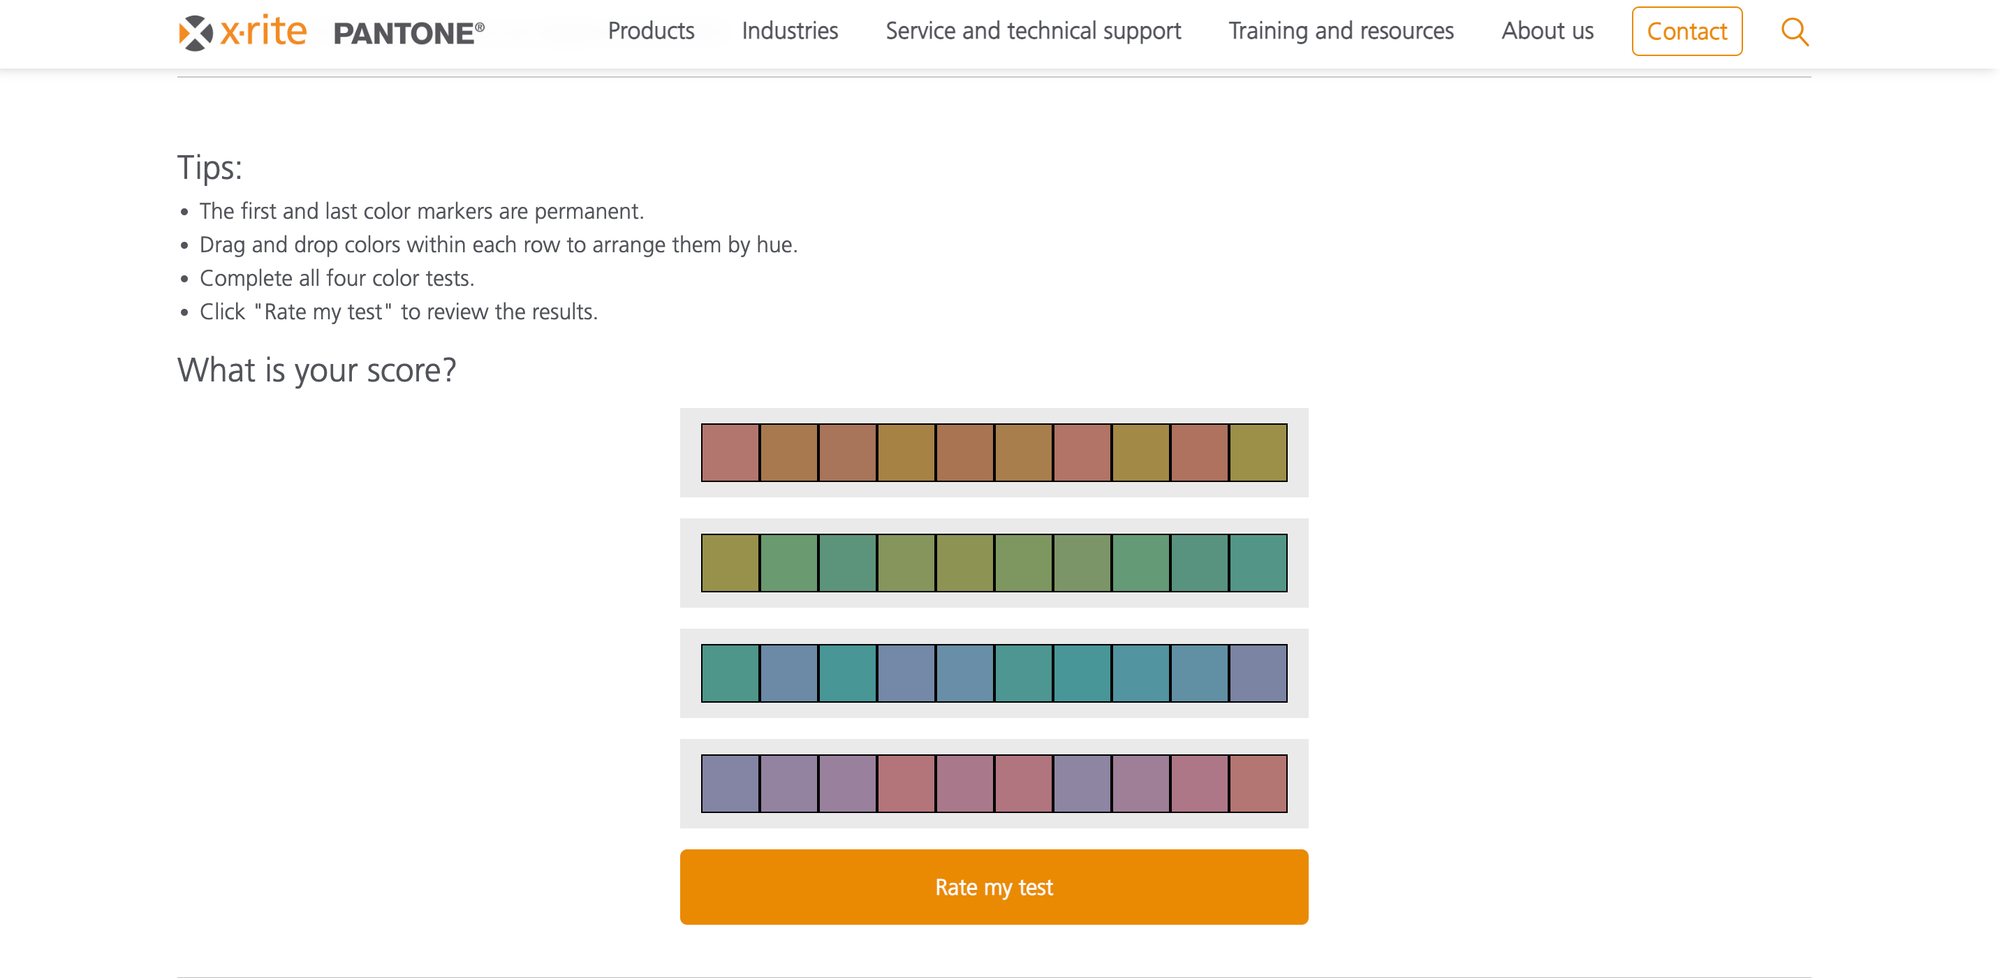The height and width of the screenshot is (978, 2000).
Task: Select first blue-purple swatch in bottom row
Action: pyautogui.click(x=730, y=784)
